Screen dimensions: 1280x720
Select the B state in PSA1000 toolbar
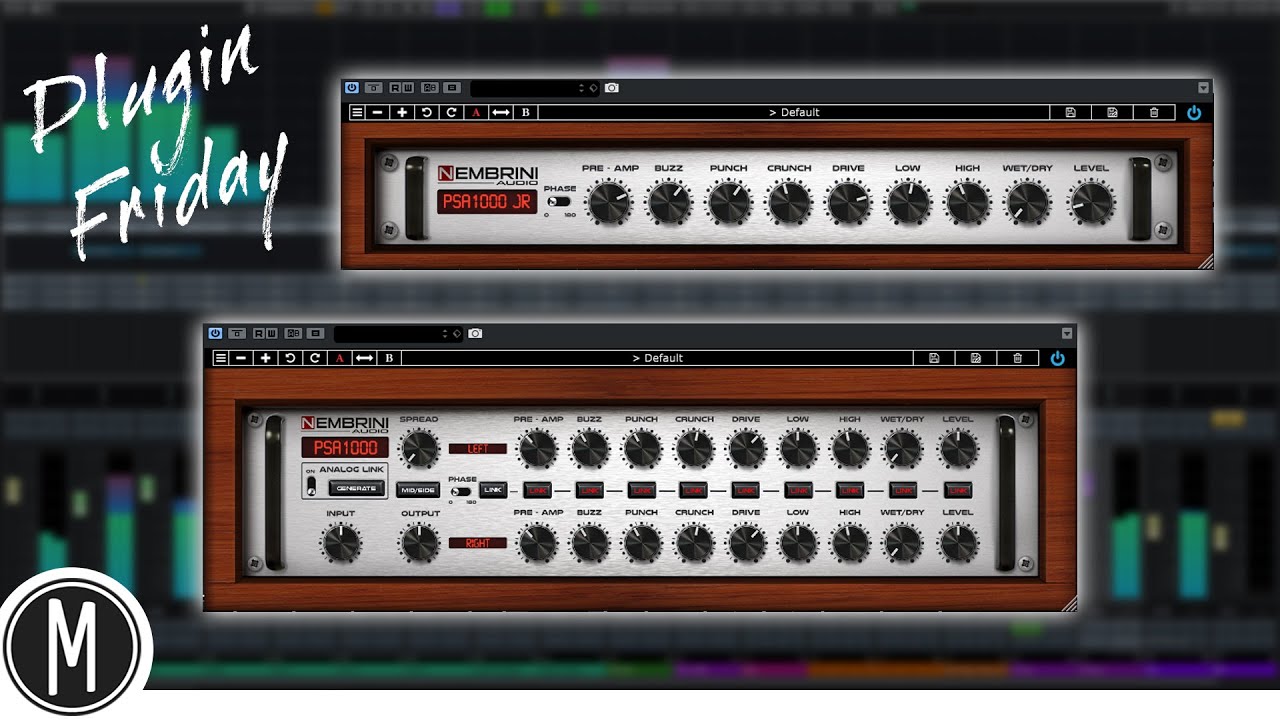click(389, 358)
